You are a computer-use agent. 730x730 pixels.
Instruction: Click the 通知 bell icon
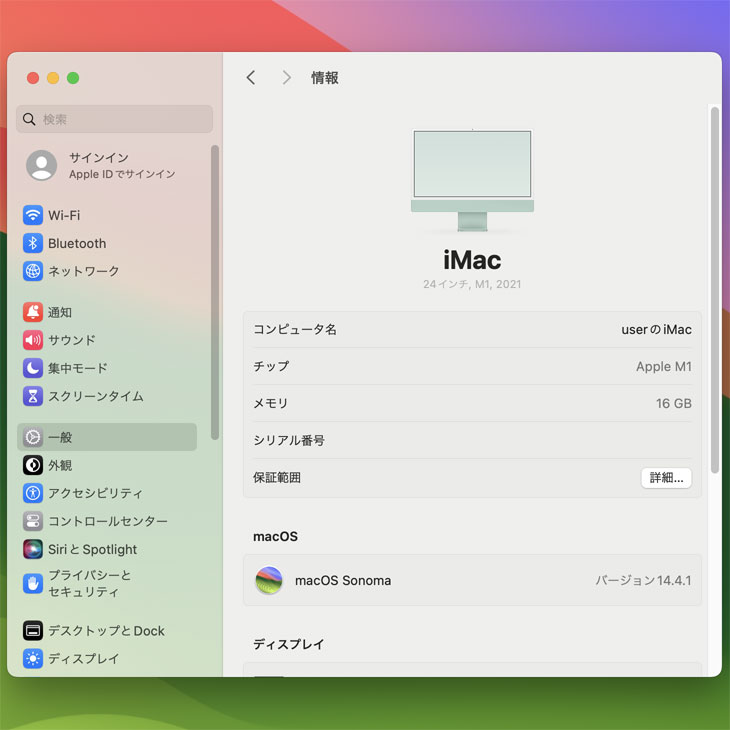click(x=33, y=312)
